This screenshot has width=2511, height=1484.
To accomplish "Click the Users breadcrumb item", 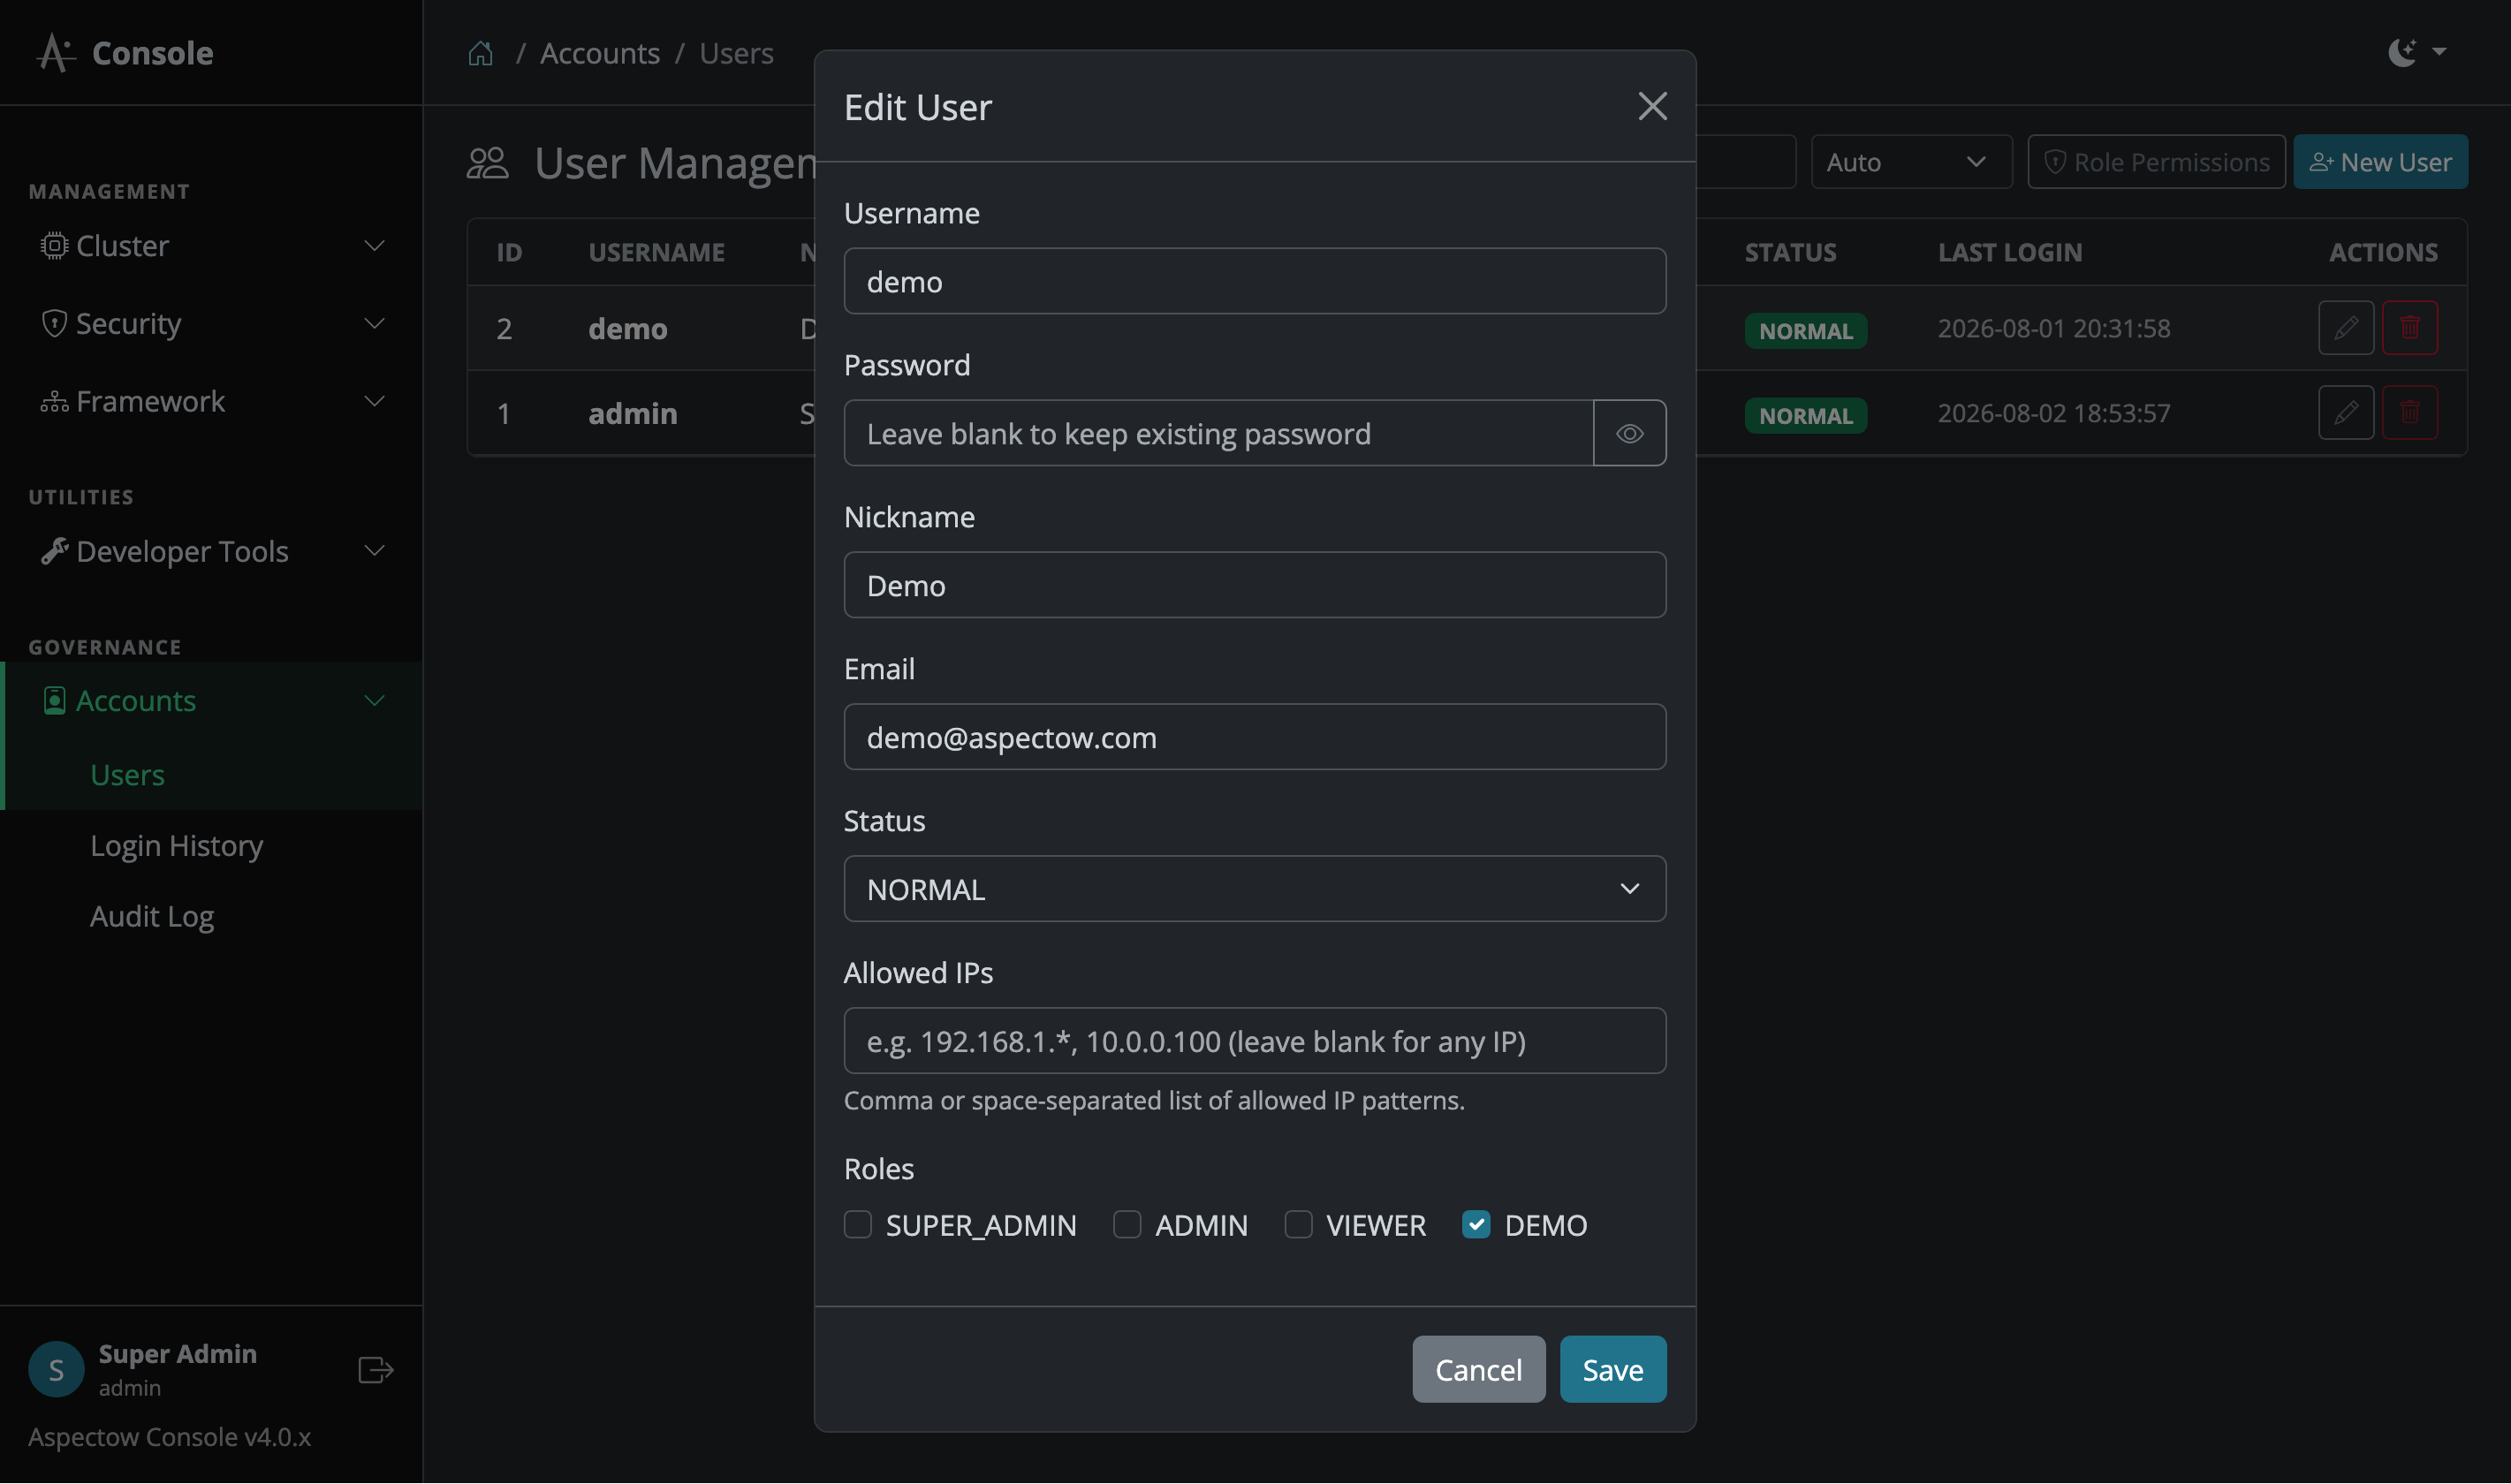I will click(736, 53).
